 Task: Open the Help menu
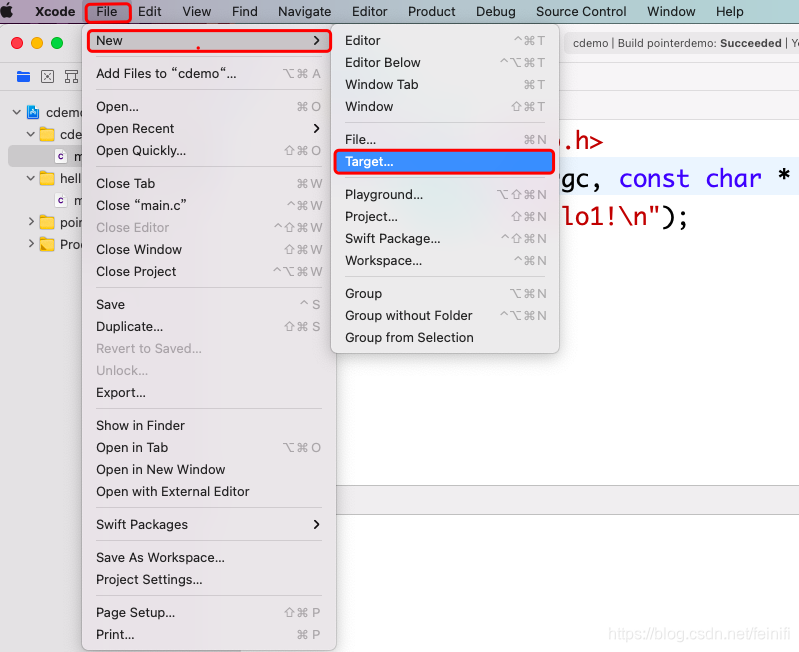tap(729, 11)
